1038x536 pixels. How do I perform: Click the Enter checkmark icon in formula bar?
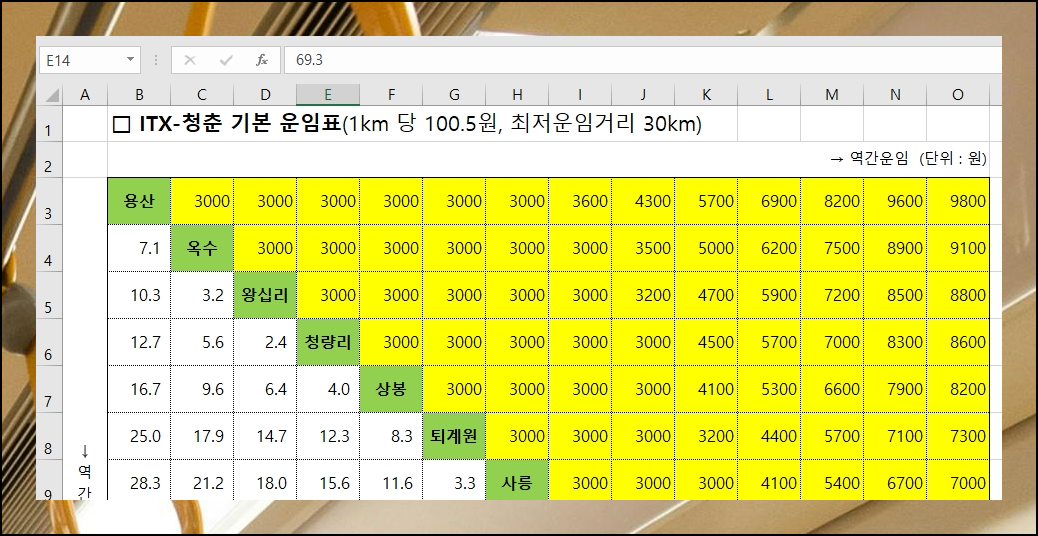(226, 60)
